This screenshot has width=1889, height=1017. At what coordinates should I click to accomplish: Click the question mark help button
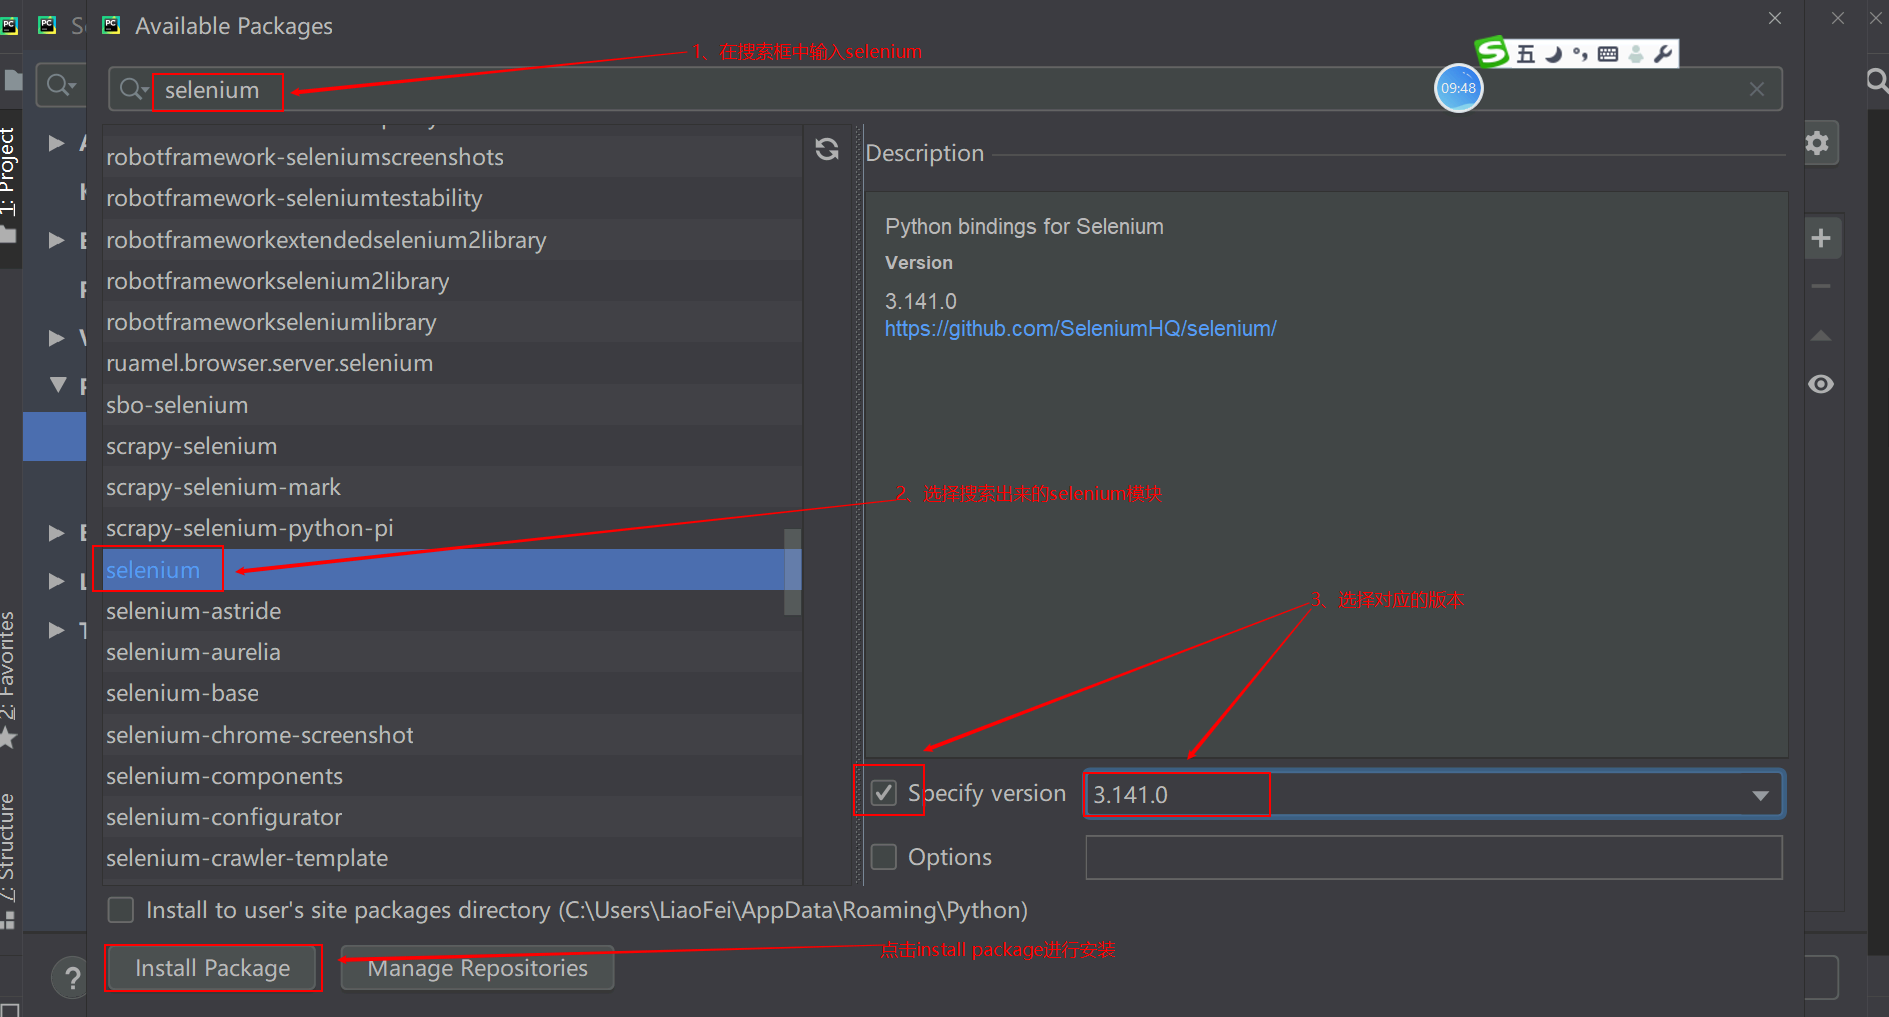[x=72, y=977]
